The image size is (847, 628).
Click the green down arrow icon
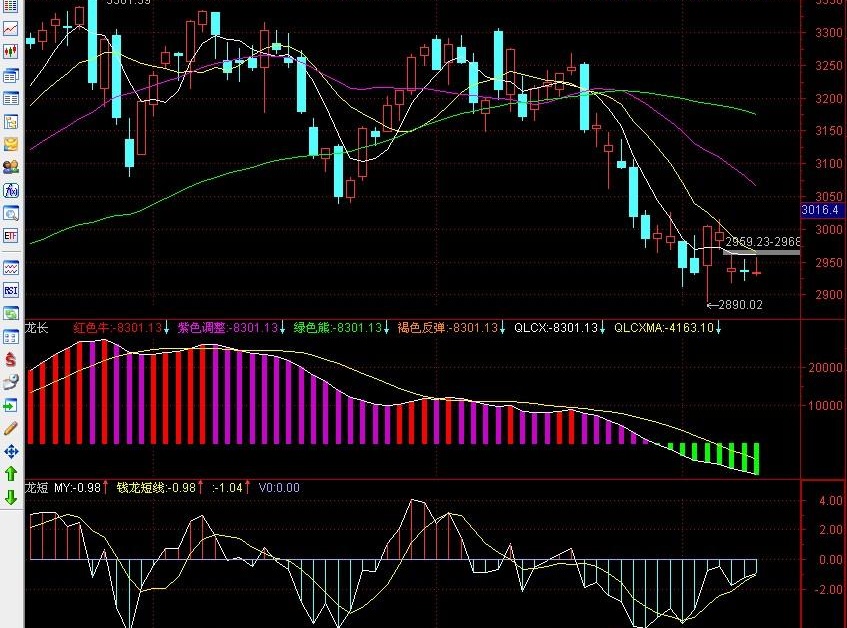pyautogui.click(x=11, y=497)
